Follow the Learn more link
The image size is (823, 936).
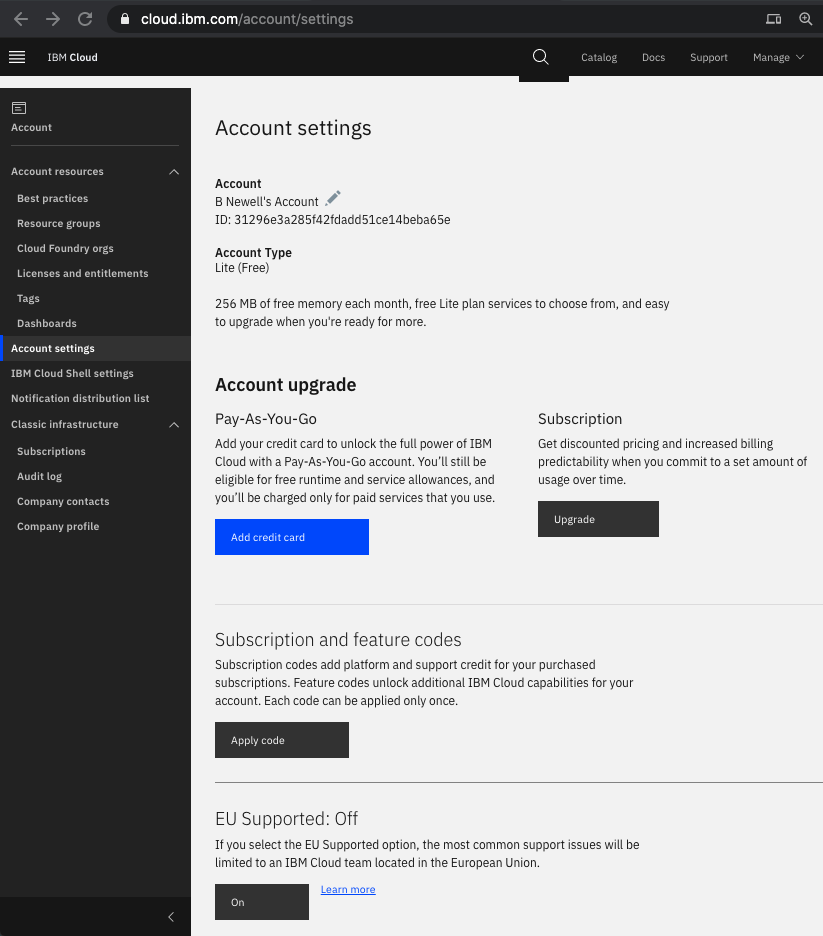[x=348, y=889]
